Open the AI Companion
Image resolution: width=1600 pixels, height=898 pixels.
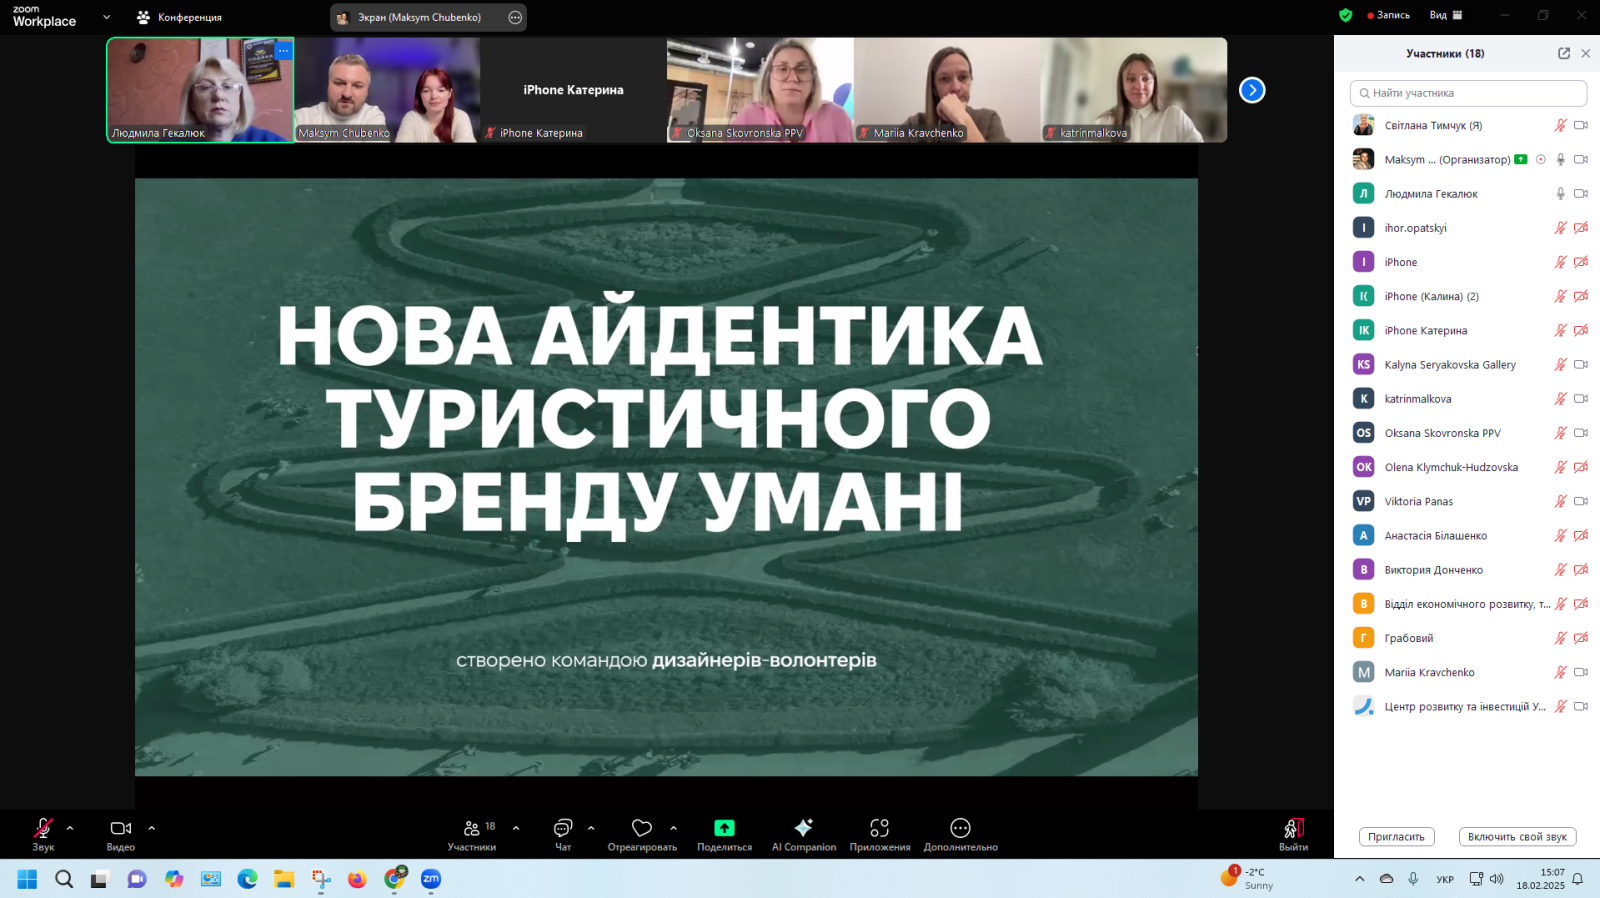pyautogui.click(x=804, y=834)
